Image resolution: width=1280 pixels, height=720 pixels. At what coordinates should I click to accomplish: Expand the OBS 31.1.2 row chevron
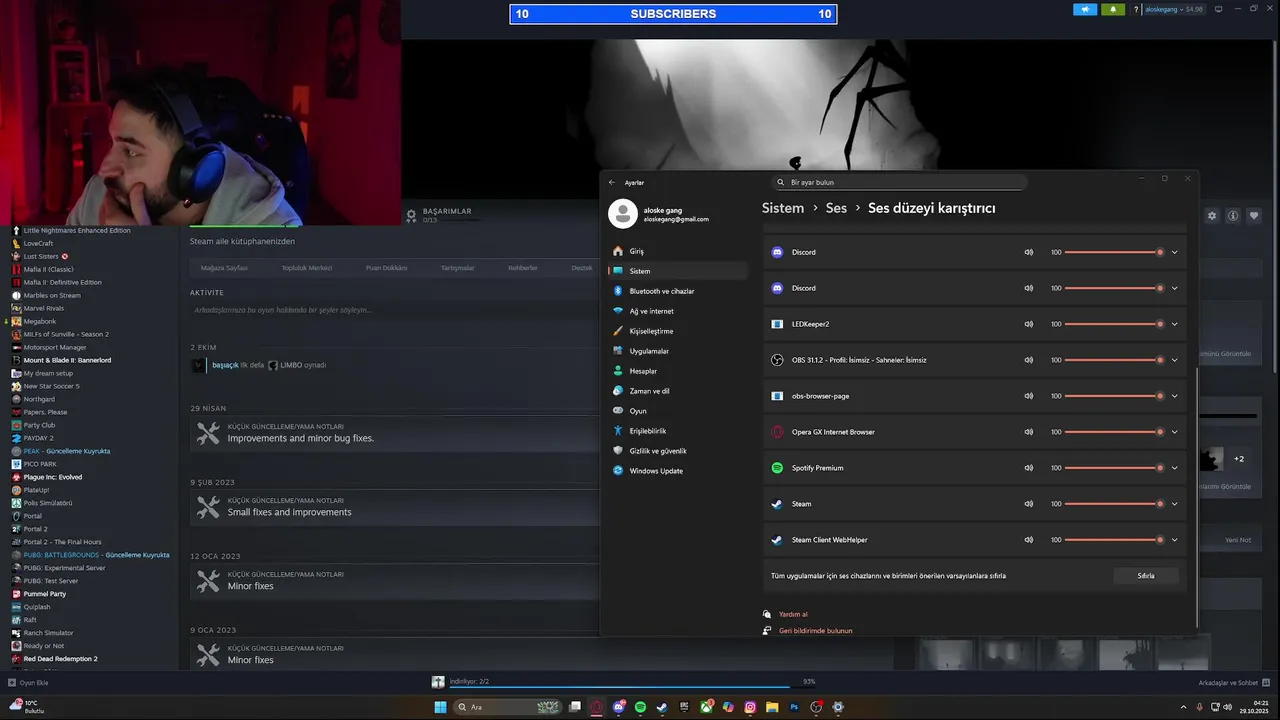tap(1174, 360)
